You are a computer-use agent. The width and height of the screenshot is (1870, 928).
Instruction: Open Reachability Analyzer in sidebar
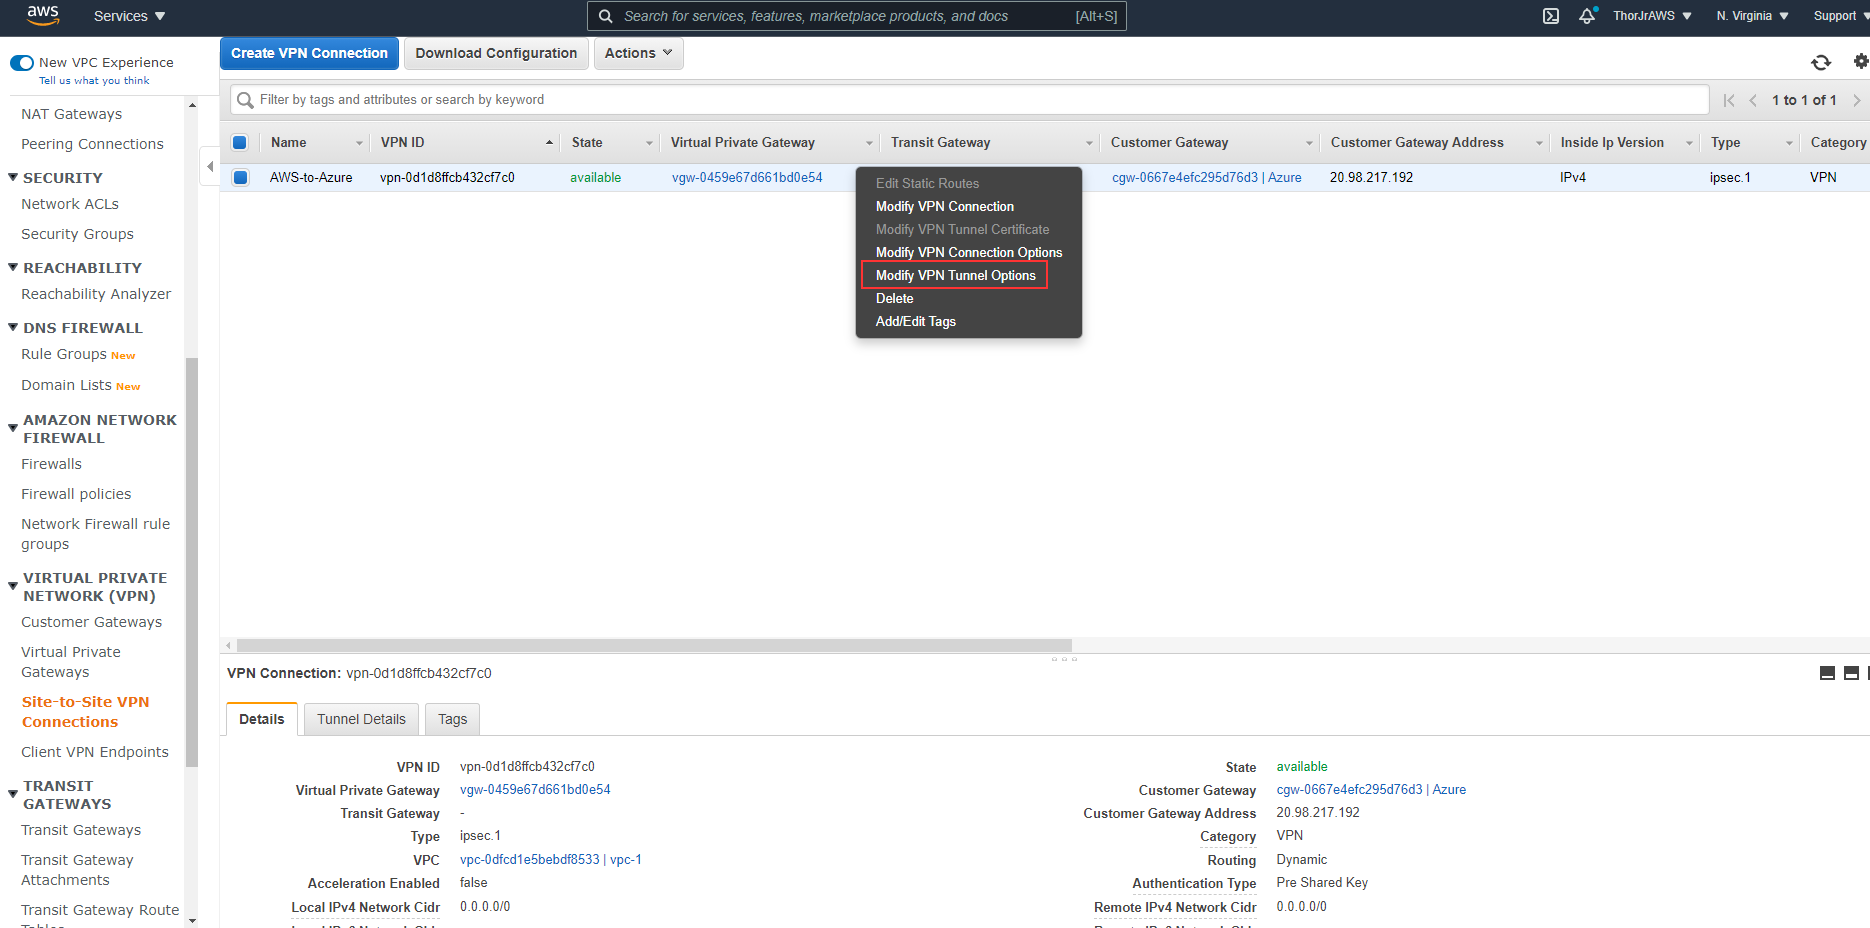[x=96, y=294]
